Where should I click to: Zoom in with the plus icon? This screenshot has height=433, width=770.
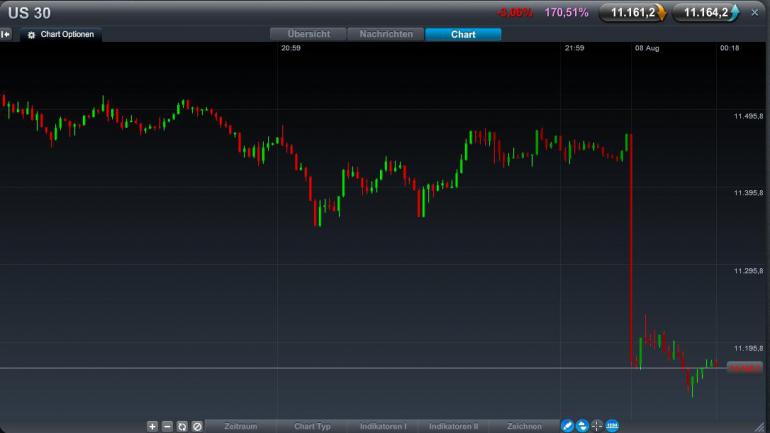(152, 426)
